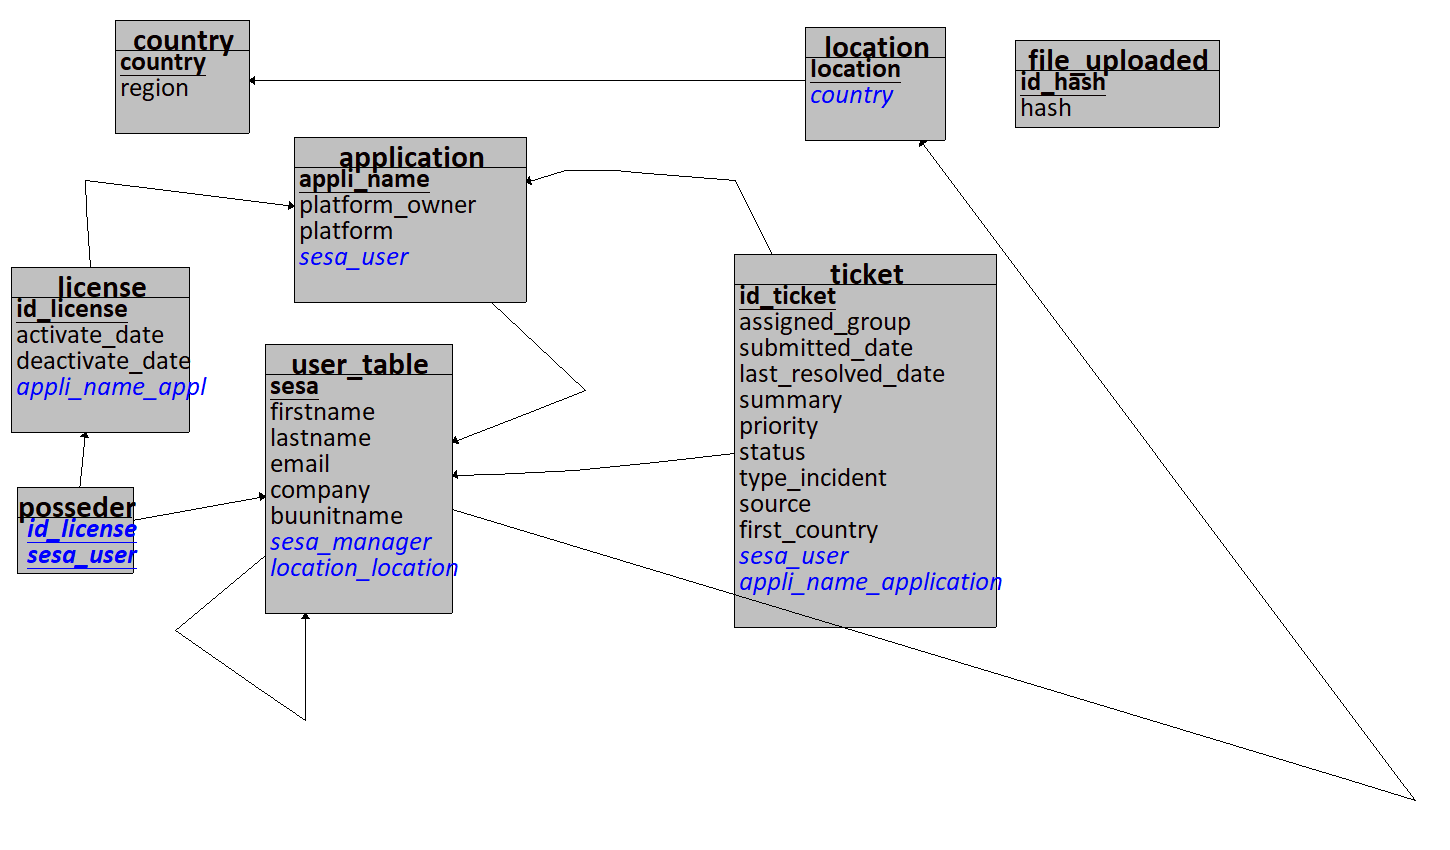1450x850 pixels.
Task: Select the region field
Action: [x=154, y=89]
